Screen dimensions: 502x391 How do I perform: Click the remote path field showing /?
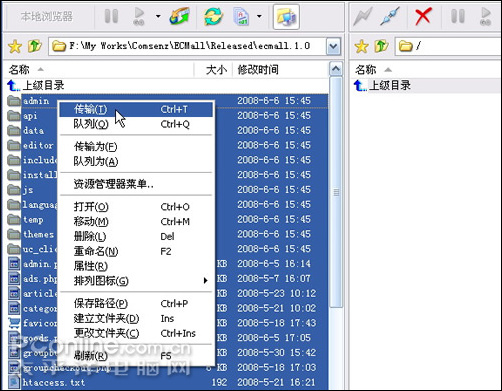[x=448, y=46]
